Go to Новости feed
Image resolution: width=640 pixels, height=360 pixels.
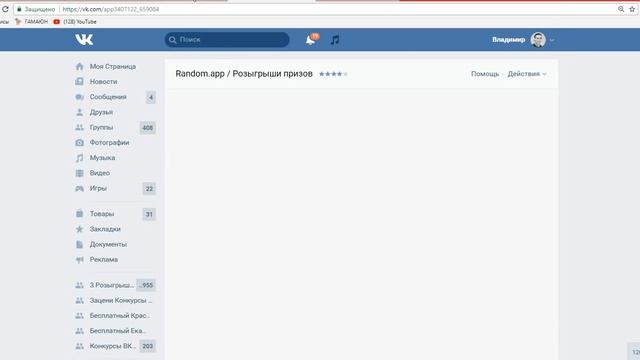click(x=103, y=82)
